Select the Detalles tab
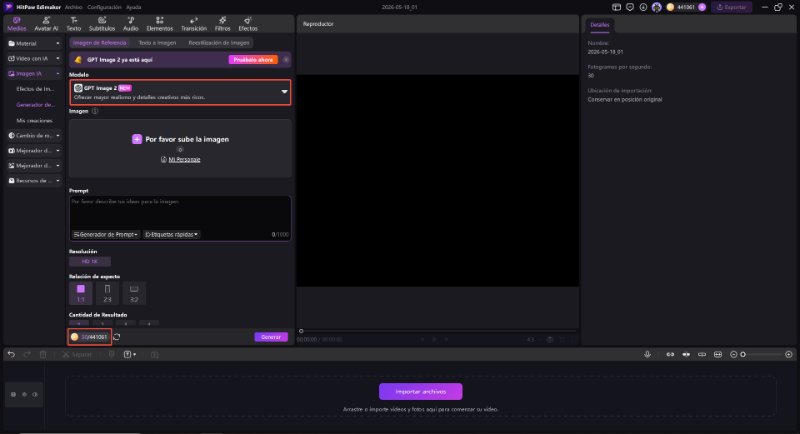This screenshot has width=800, height=434. point(599,24)
